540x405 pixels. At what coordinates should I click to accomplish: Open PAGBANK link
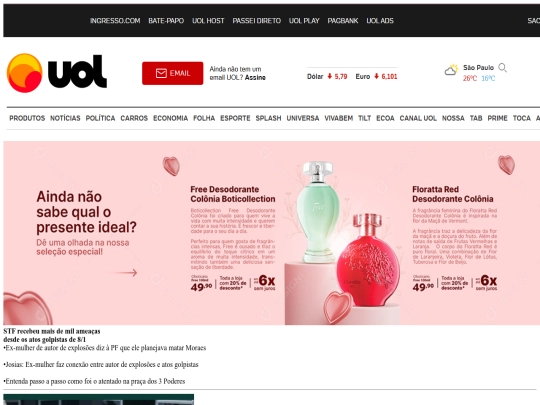click(x=343, y=21)
